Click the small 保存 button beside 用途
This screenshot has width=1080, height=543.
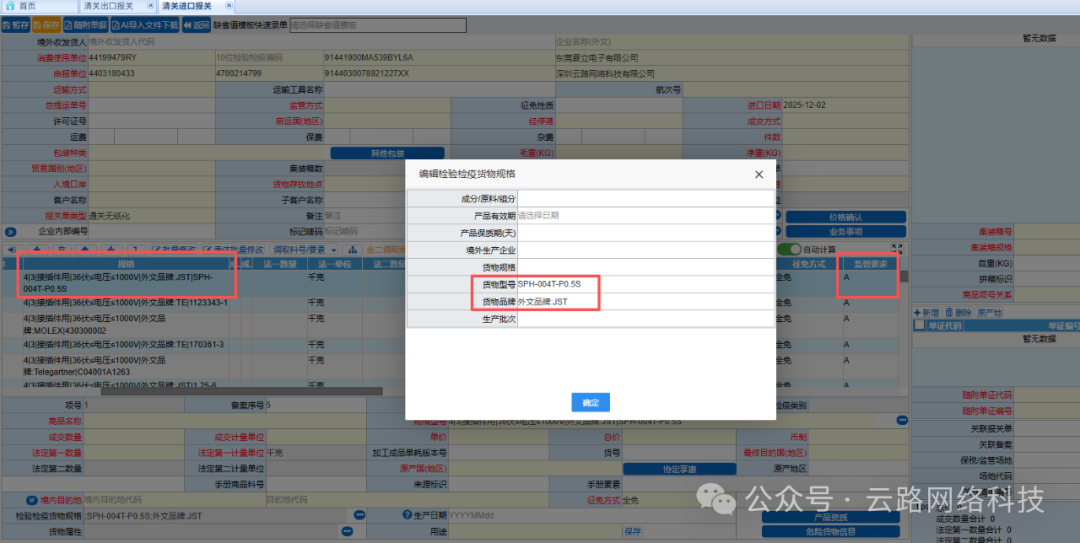[634, 531]
